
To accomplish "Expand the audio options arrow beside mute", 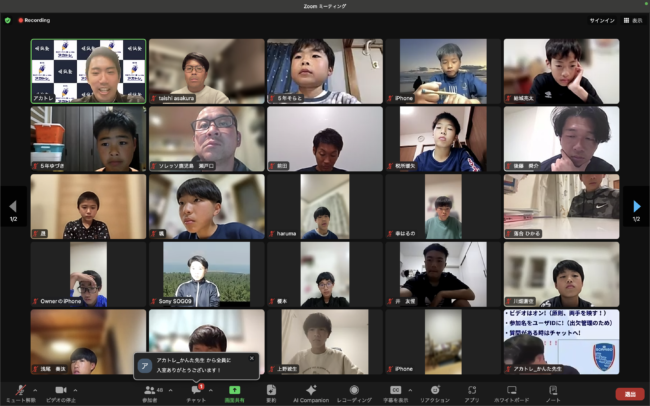I will 34,390.
